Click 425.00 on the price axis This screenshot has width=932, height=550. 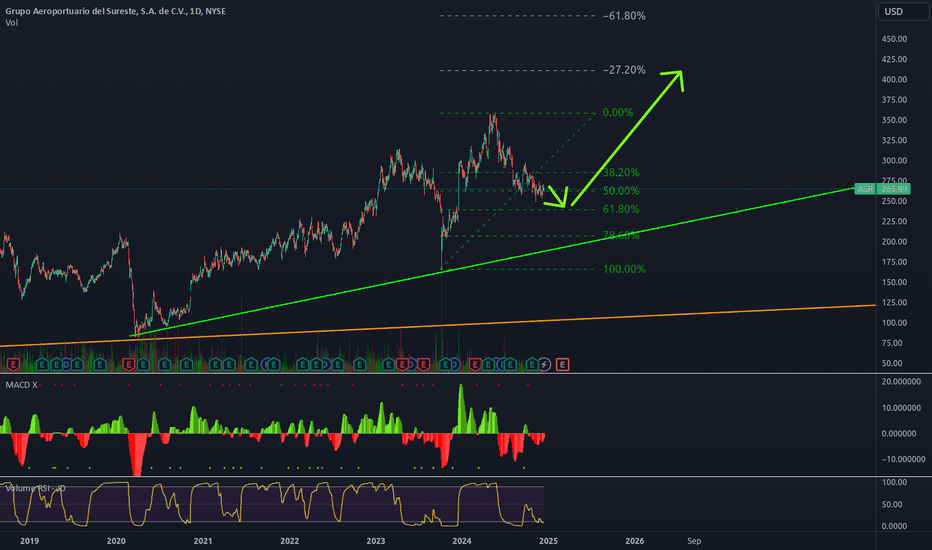(895, 59)
